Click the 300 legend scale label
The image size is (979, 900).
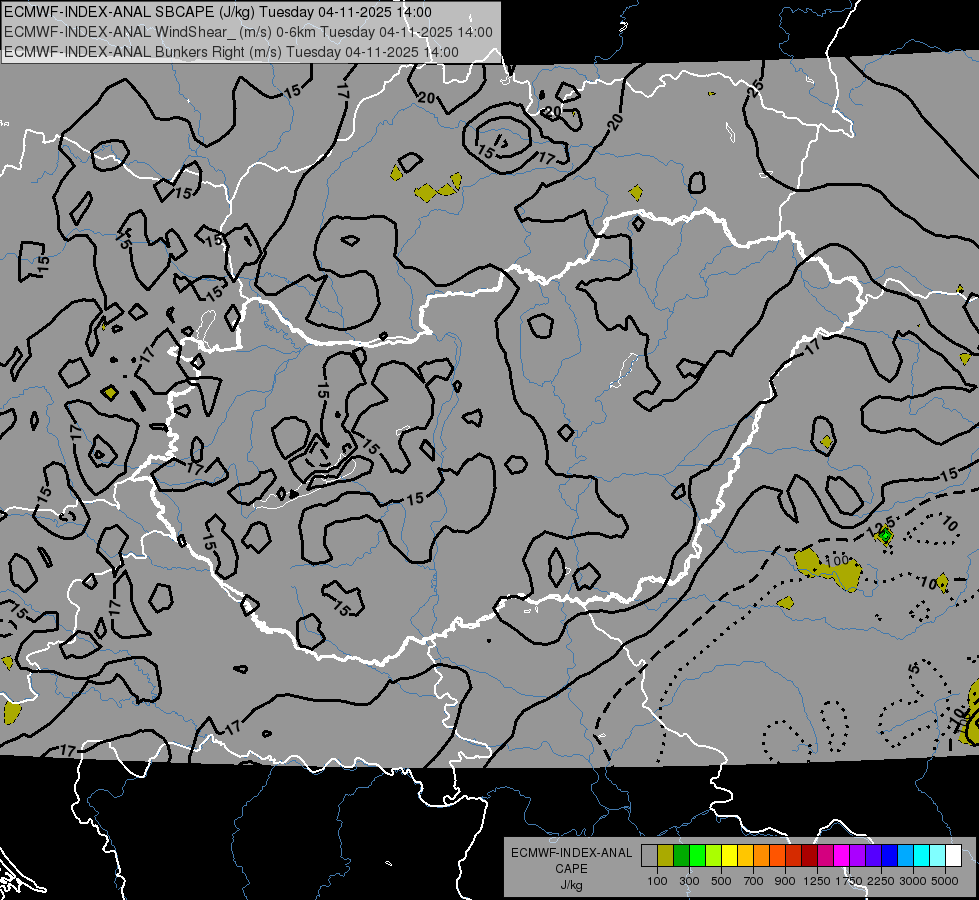tap(689, 881)
